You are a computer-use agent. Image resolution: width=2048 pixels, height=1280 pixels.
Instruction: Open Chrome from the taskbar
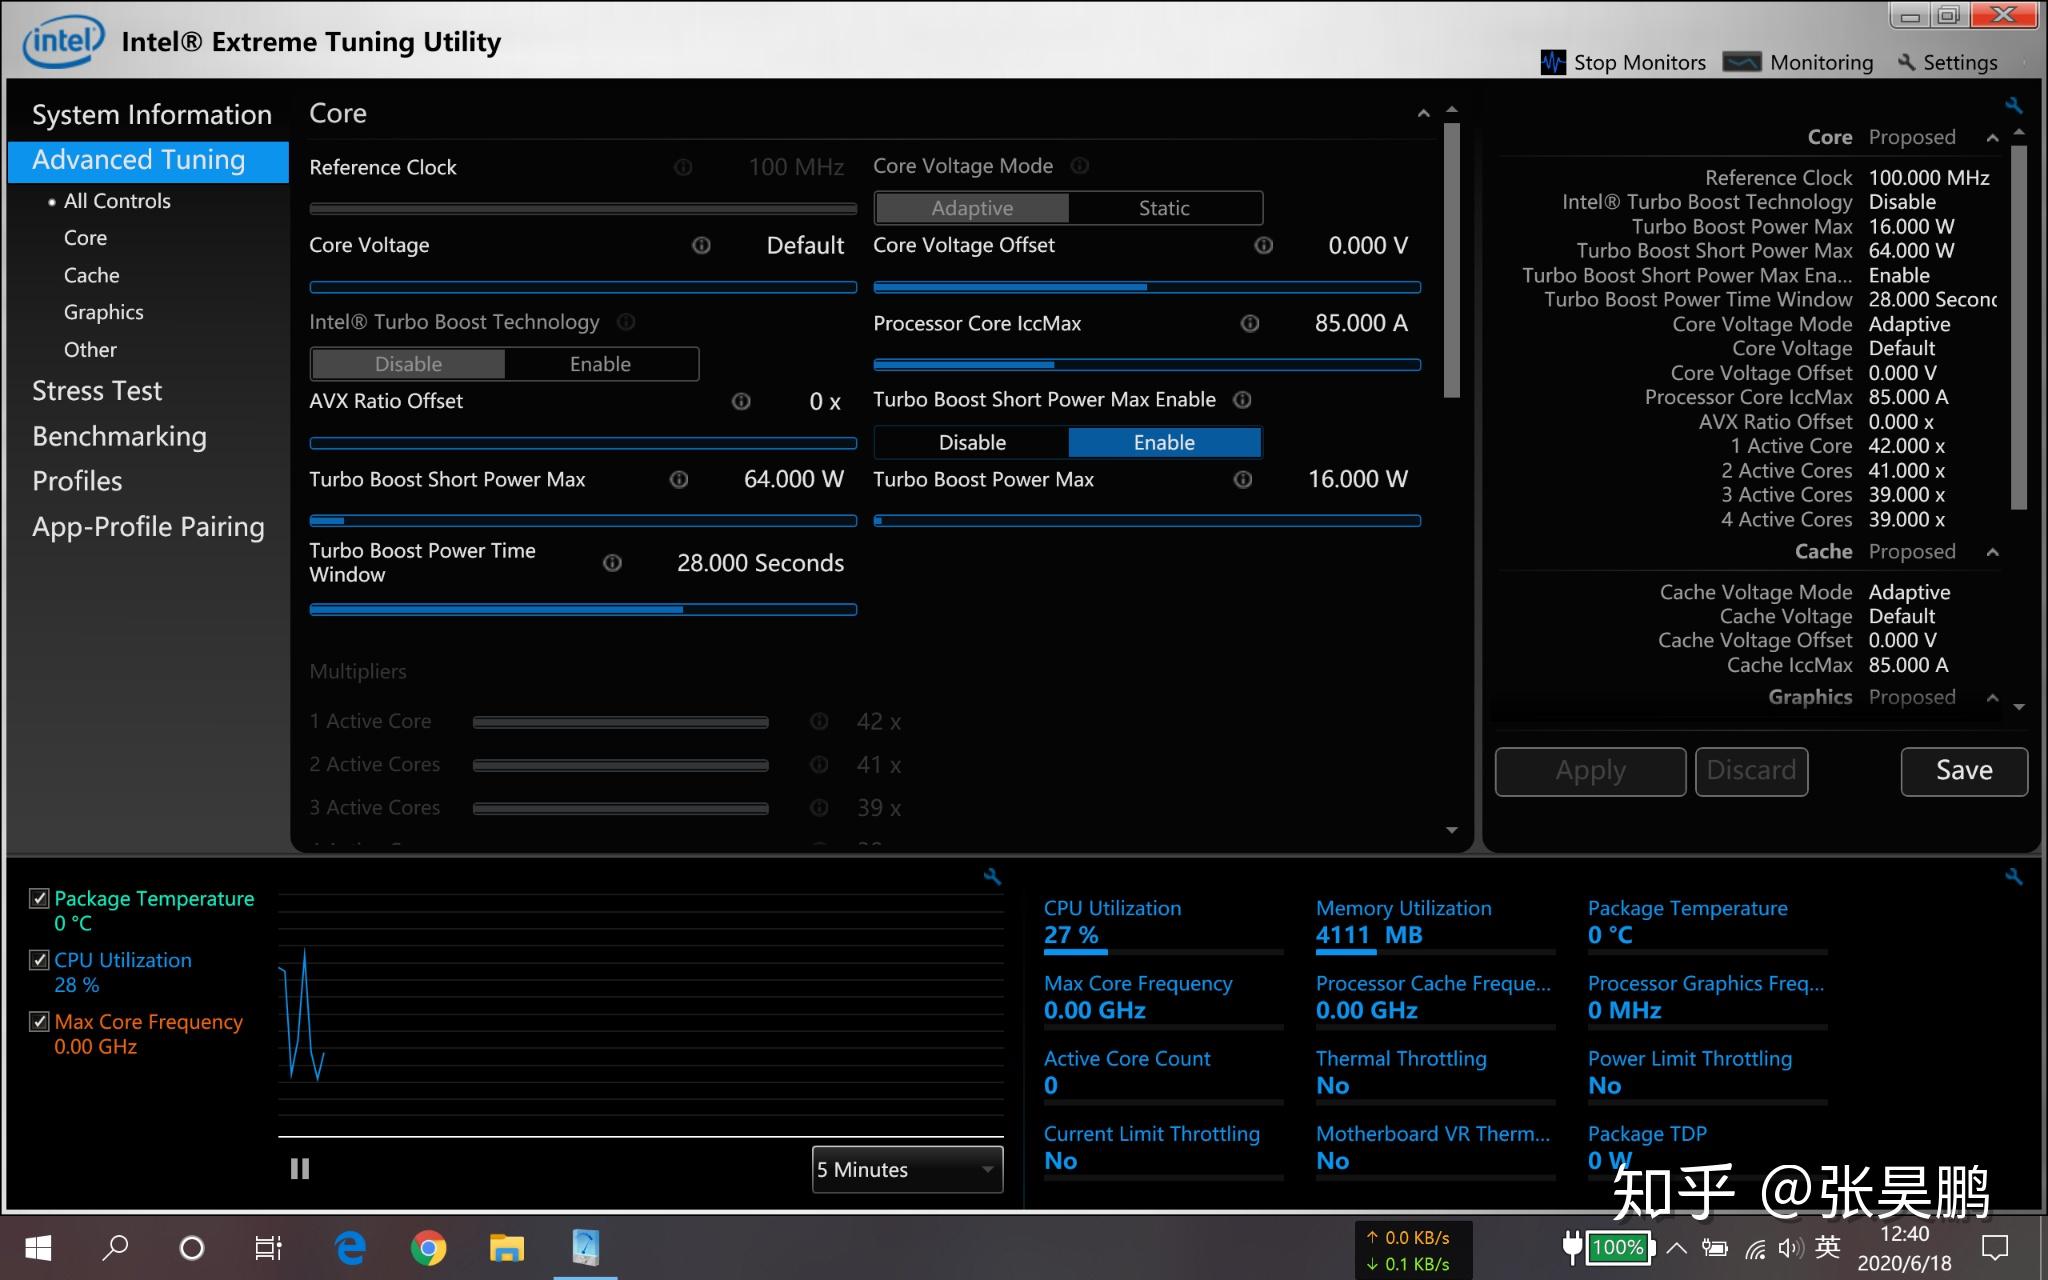428,1248
